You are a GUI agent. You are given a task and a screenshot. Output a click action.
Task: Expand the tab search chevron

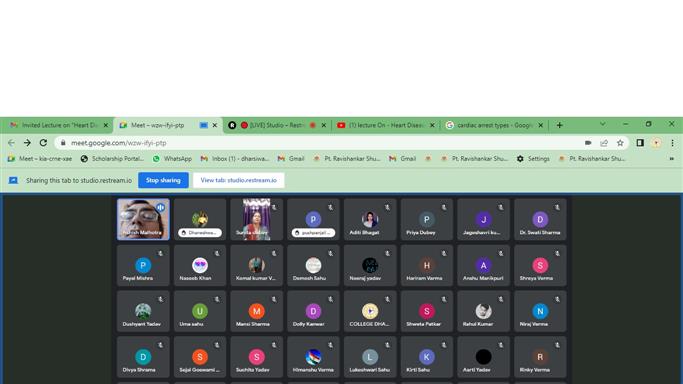click(x=602, y=125)
